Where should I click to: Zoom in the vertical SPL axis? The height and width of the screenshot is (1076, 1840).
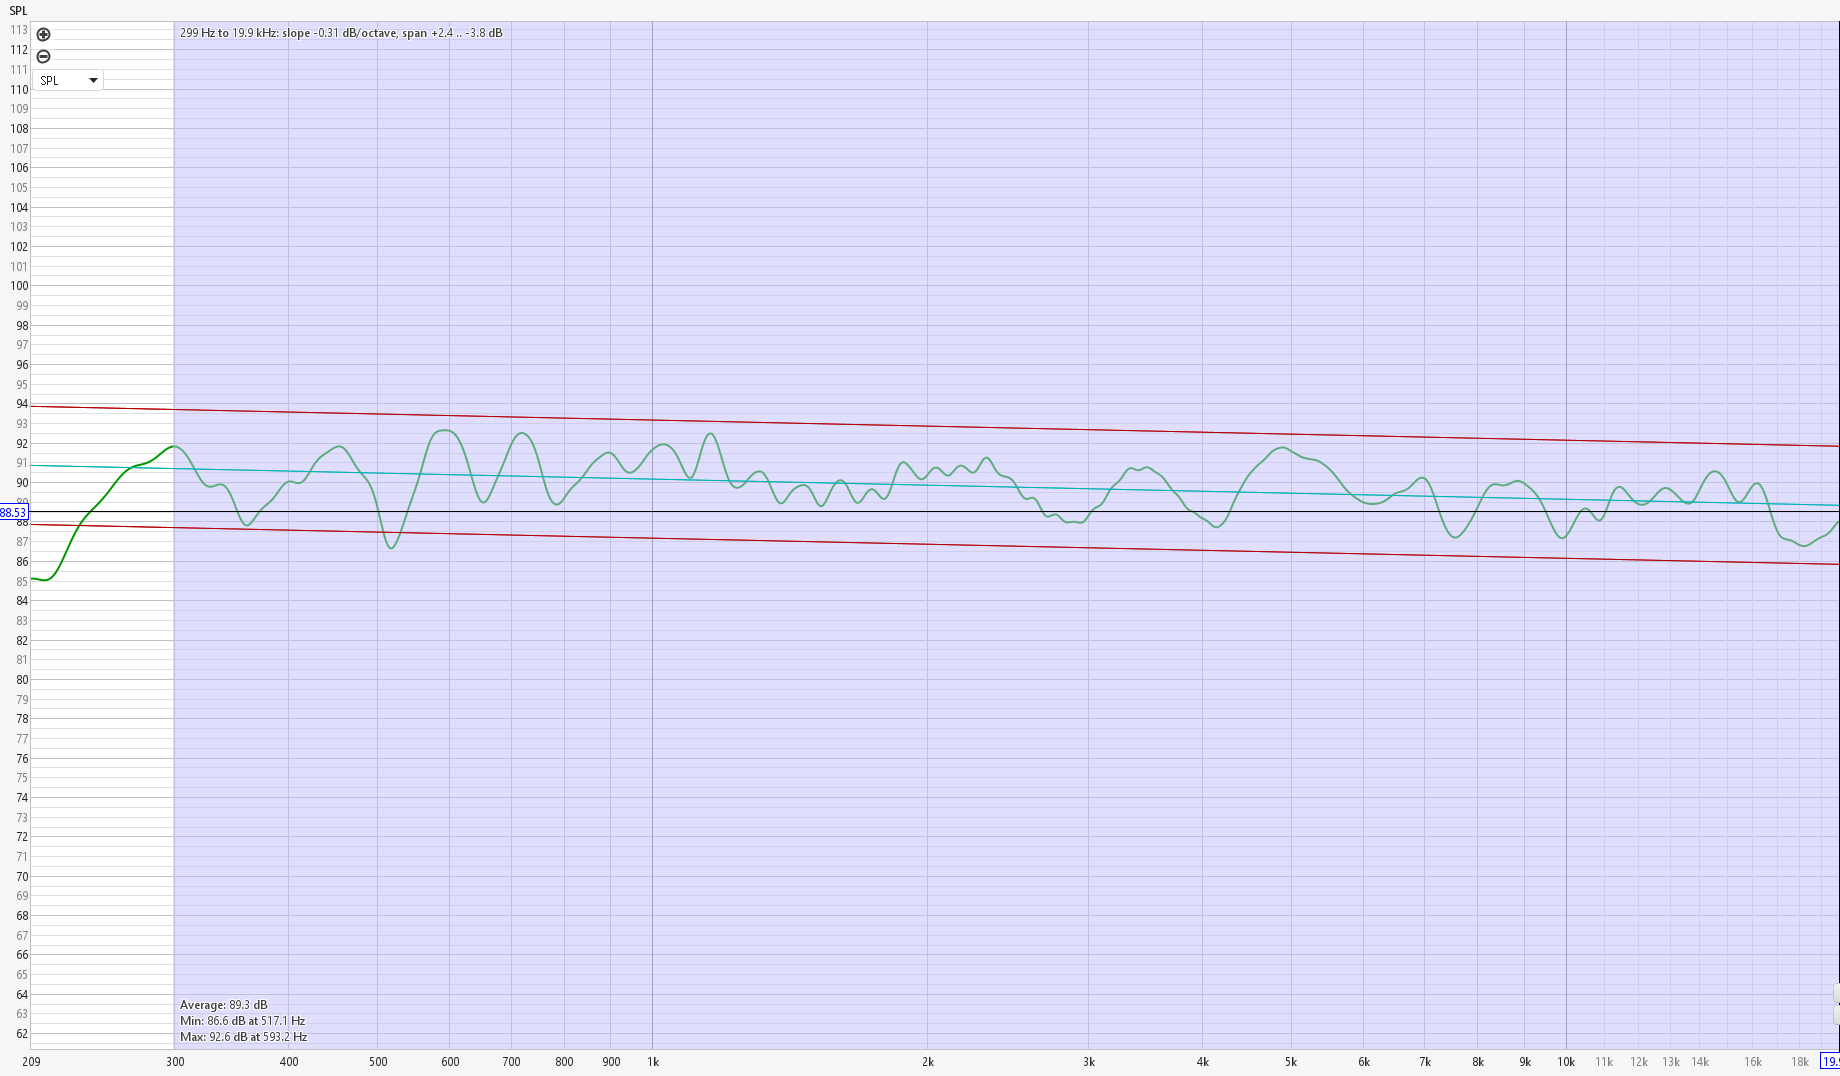coord(43,34)
